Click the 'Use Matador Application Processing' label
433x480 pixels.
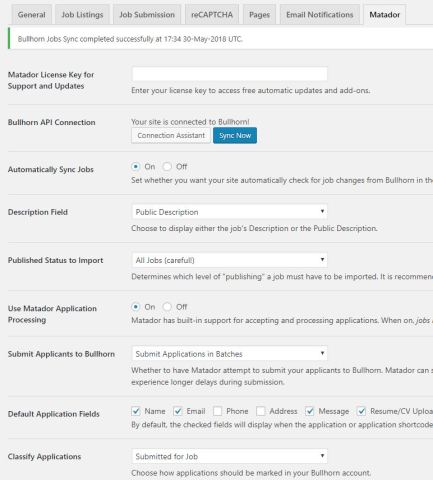52,314
